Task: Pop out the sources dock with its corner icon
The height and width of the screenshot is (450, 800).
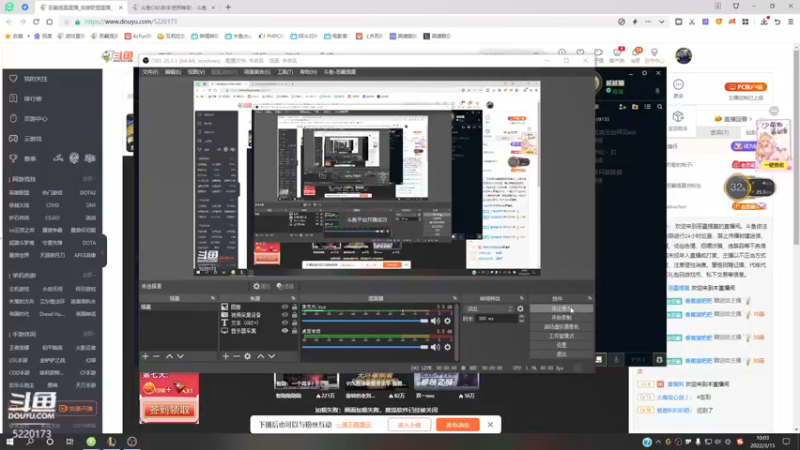Action: pyautogui.click(x=293, y=298)
